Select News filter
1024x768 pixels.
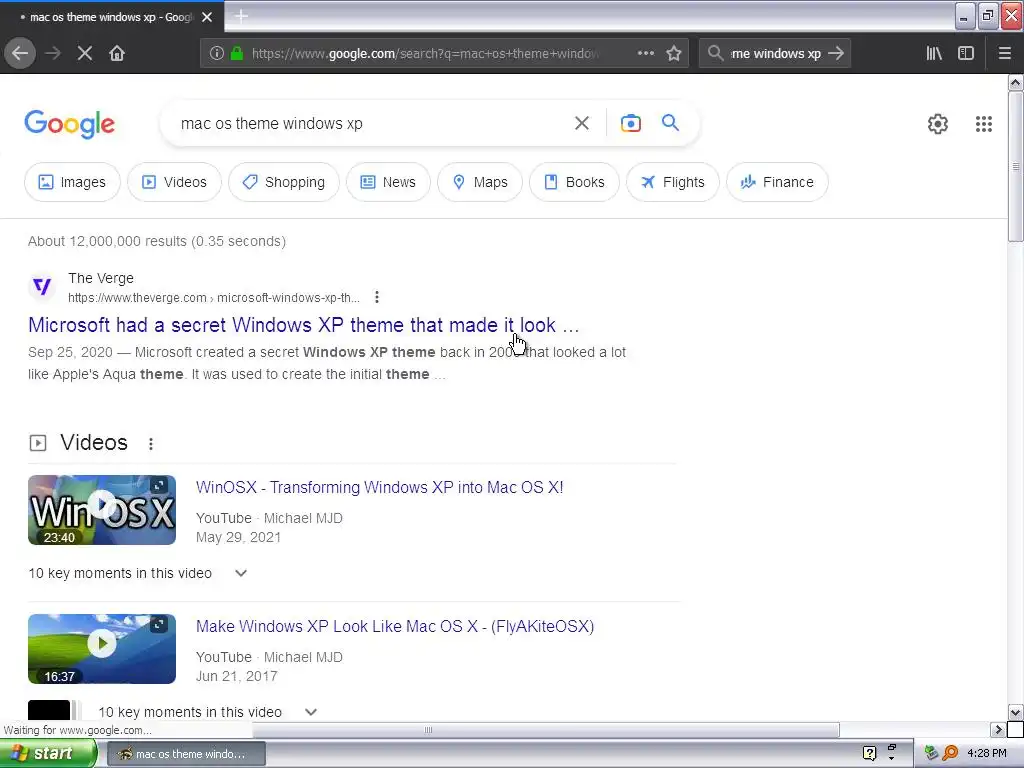click(388, 182)
